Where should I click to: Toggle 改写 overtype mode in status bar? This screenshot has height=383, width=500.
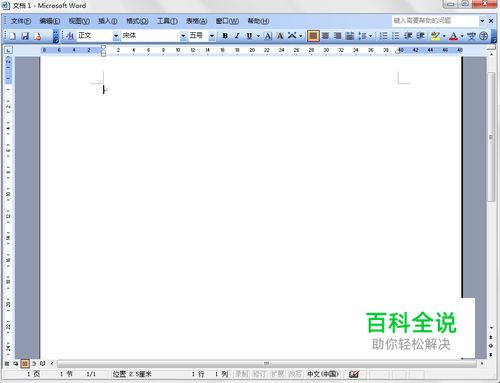(x=295, y=374)
